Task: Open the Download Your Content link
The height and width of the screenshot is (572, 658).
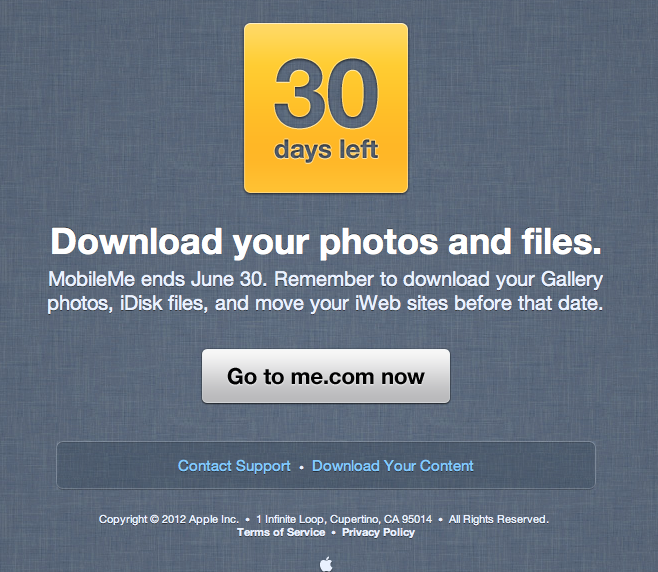Action: [x=393, y=466]
